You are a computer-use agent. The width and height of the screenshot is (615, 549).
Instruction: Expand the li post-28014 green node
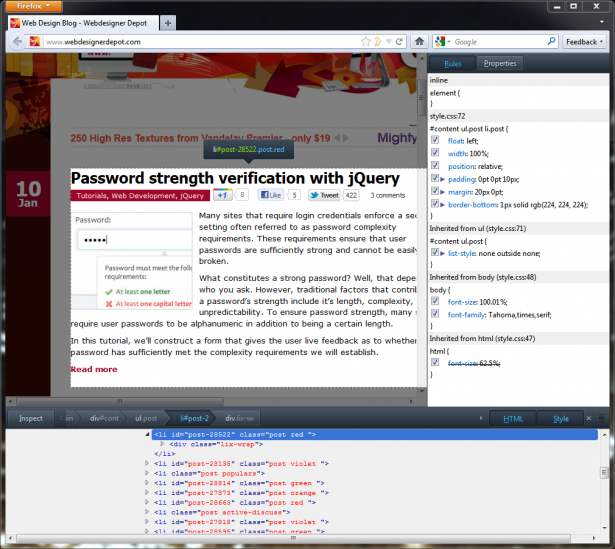[147, 483]
